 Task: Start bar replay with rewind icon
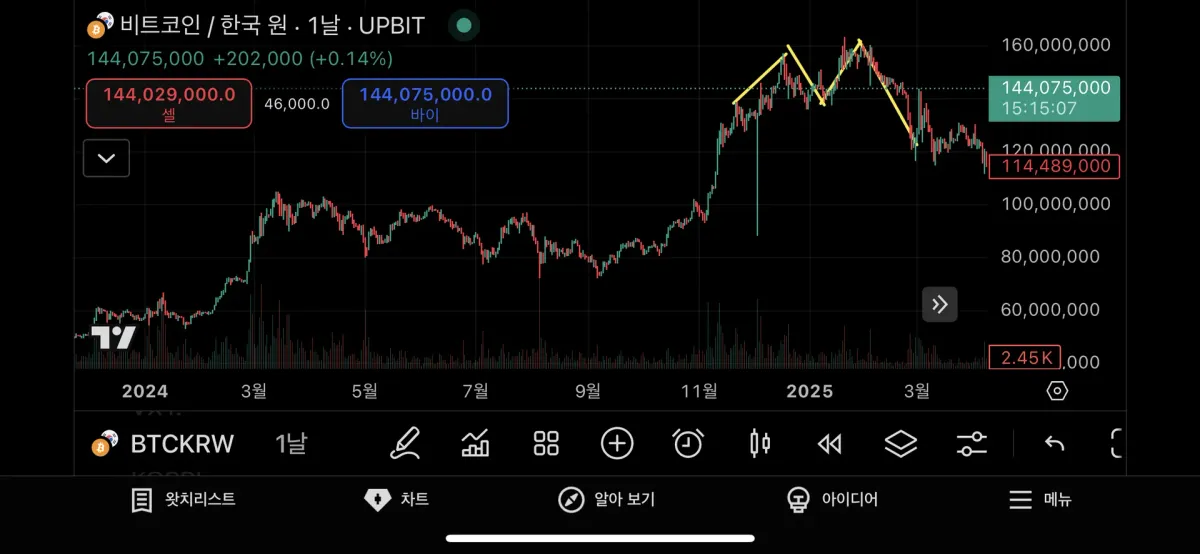(830, 443)
